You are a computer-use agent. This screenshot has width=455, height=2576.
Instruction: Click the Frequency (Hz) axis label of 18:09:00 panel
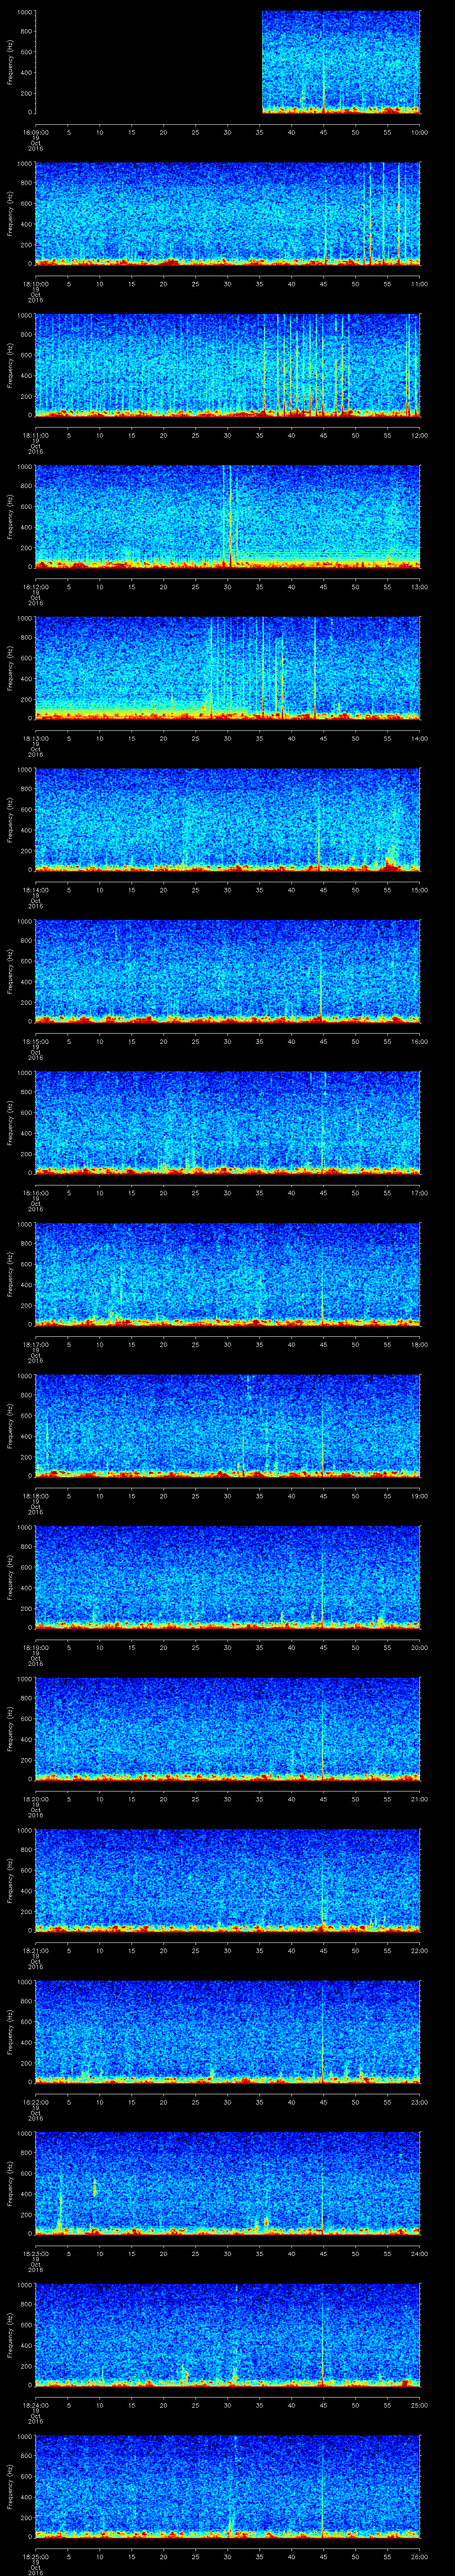click(x=10, y=62)
